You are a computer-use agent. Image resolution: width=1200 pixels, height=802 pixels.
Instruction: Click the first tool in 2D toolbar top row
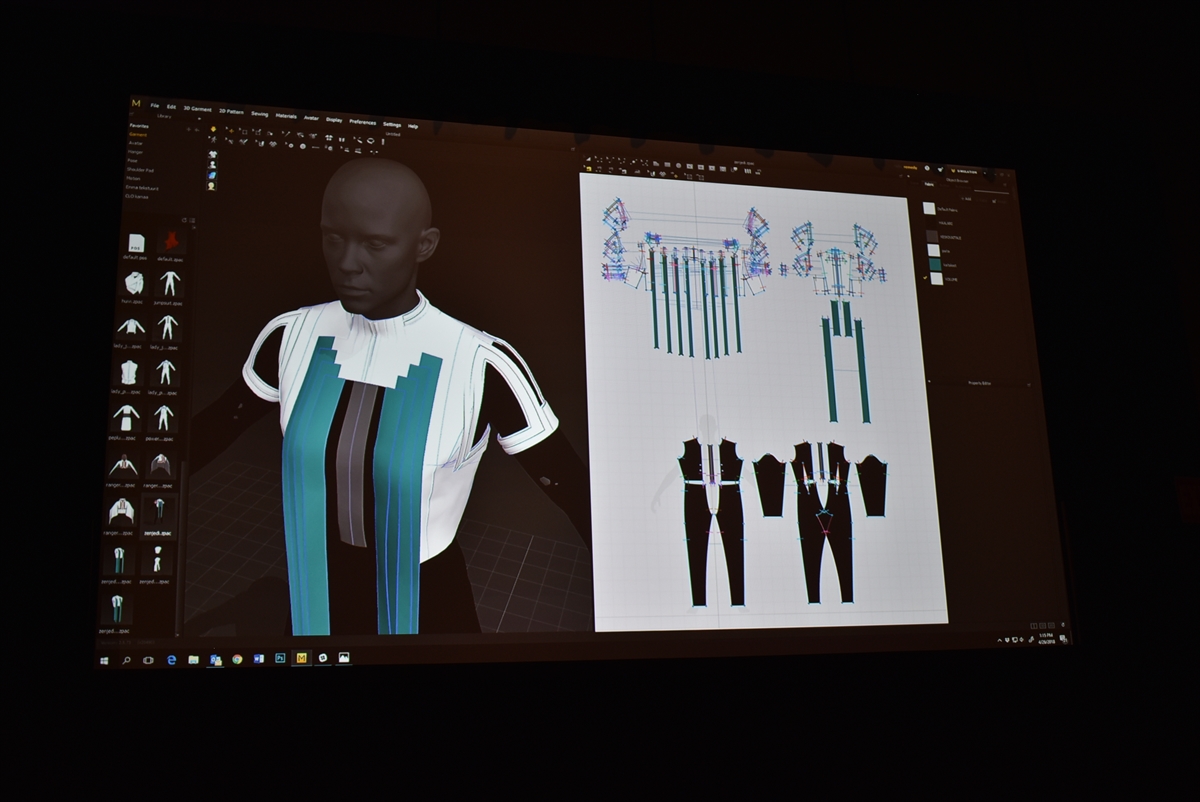click(589, 159)
